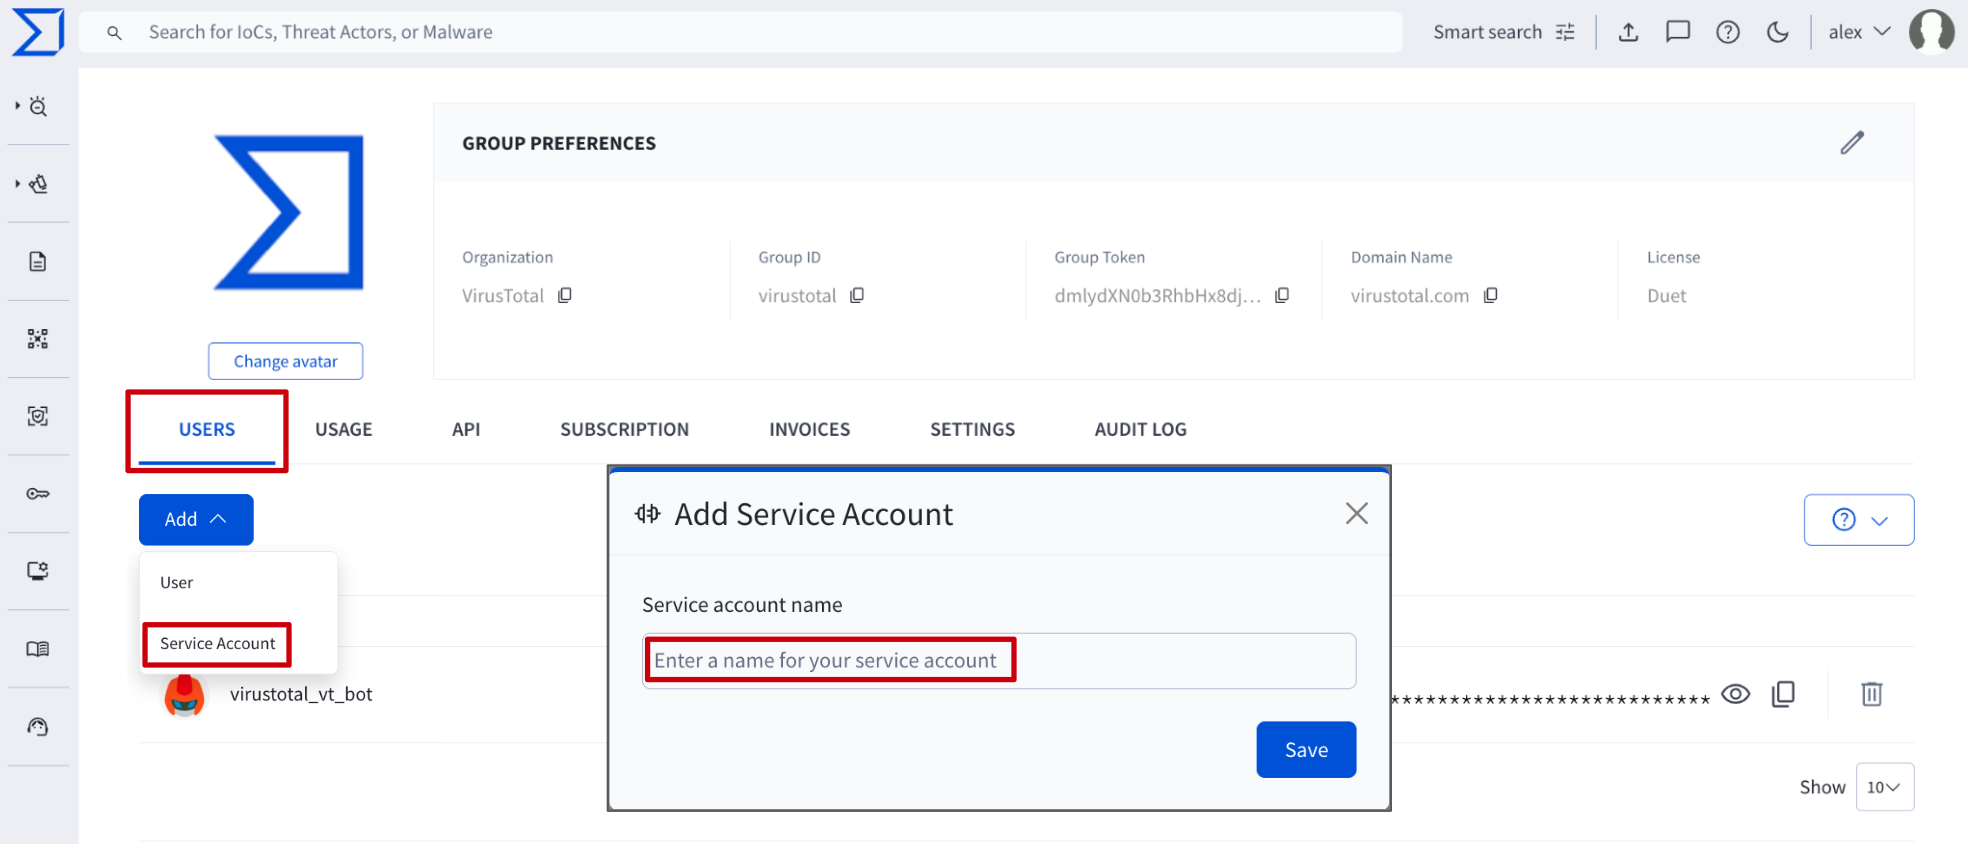1968x844 pixels.
Task: Click the VirusTotal sigma logo in top corner
Action: pos(38,32)
